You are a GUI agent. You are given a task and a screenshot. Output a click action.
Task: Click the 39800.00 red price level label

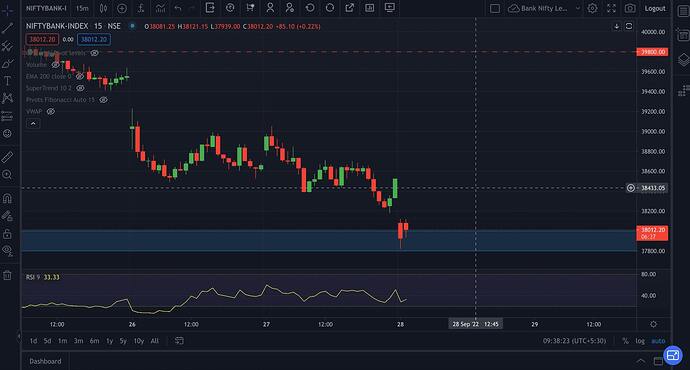[652, 52]
